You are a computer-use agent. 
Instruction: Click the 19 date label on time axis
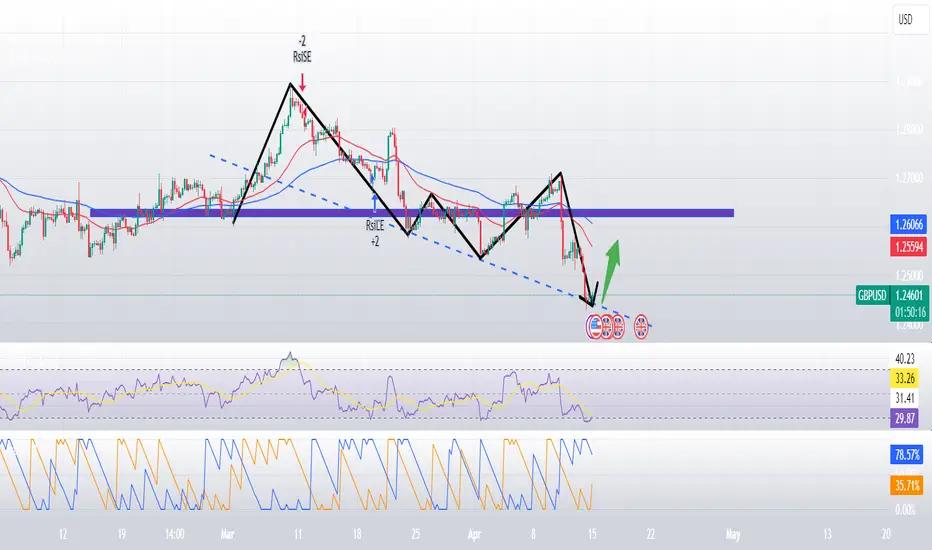(x=121, y=535)
